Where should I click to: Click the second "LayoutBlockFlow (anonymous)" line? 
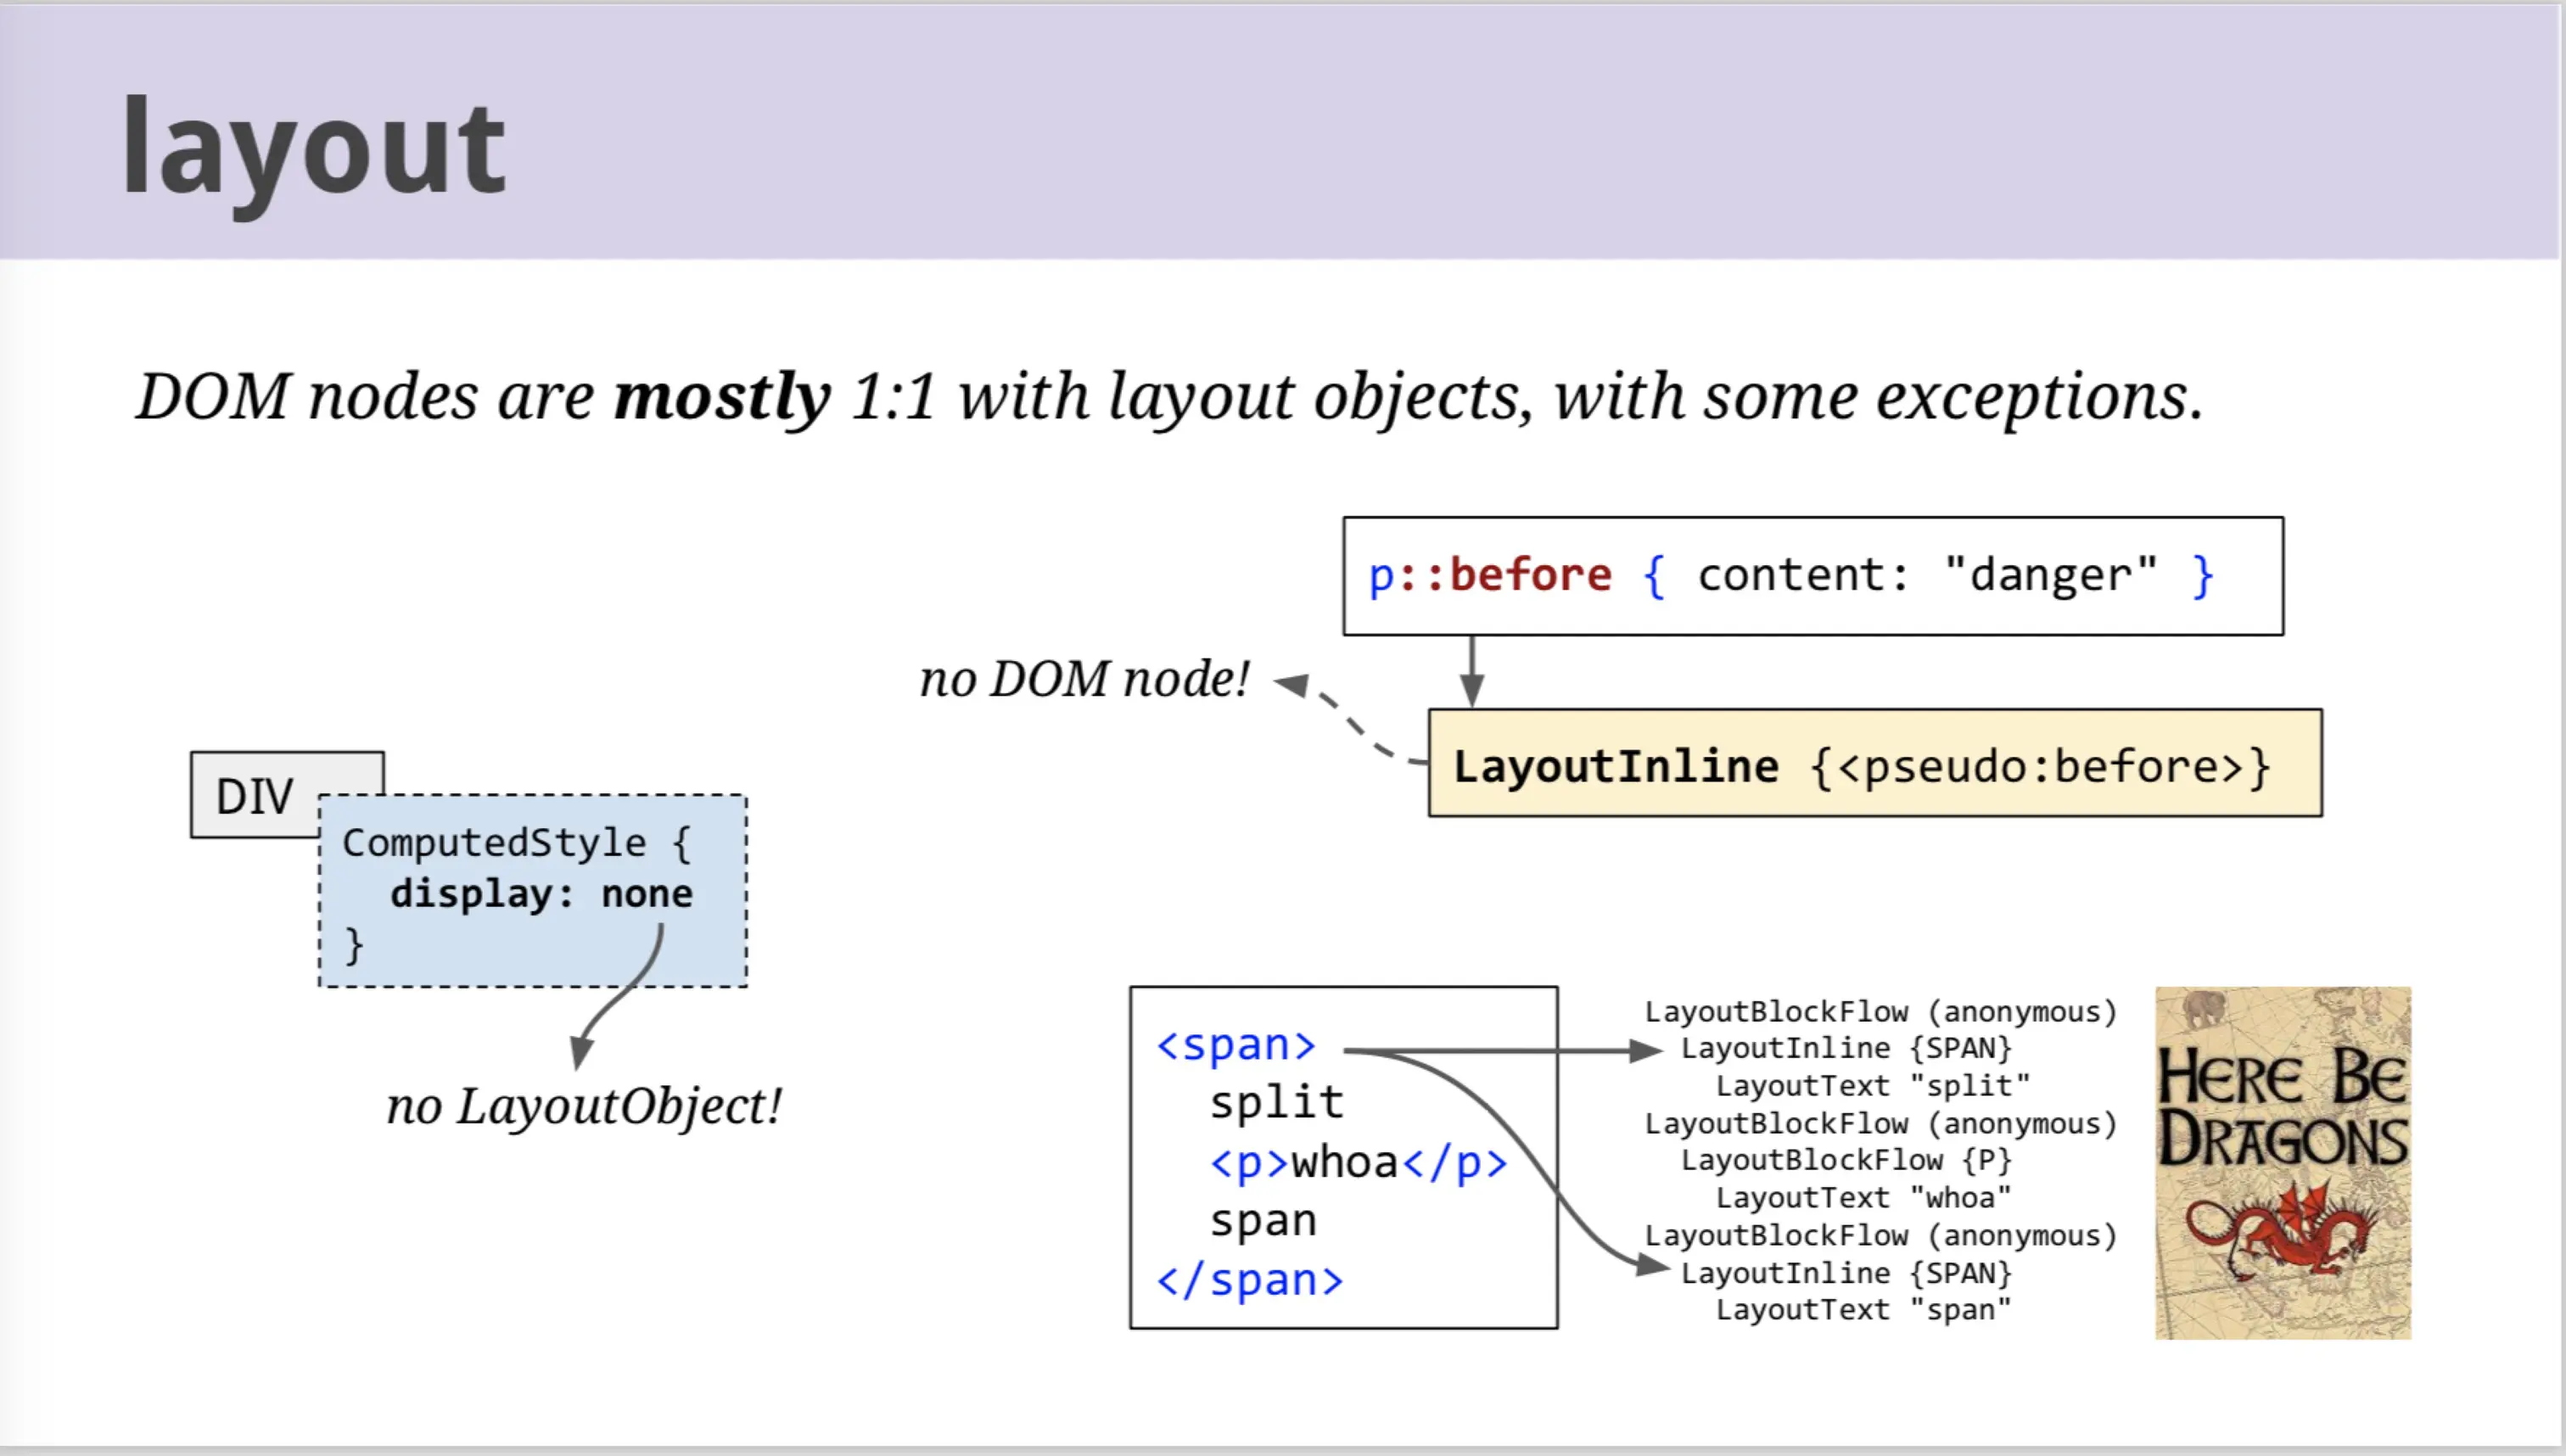pyautogui.click(x=1881, y=1124)
